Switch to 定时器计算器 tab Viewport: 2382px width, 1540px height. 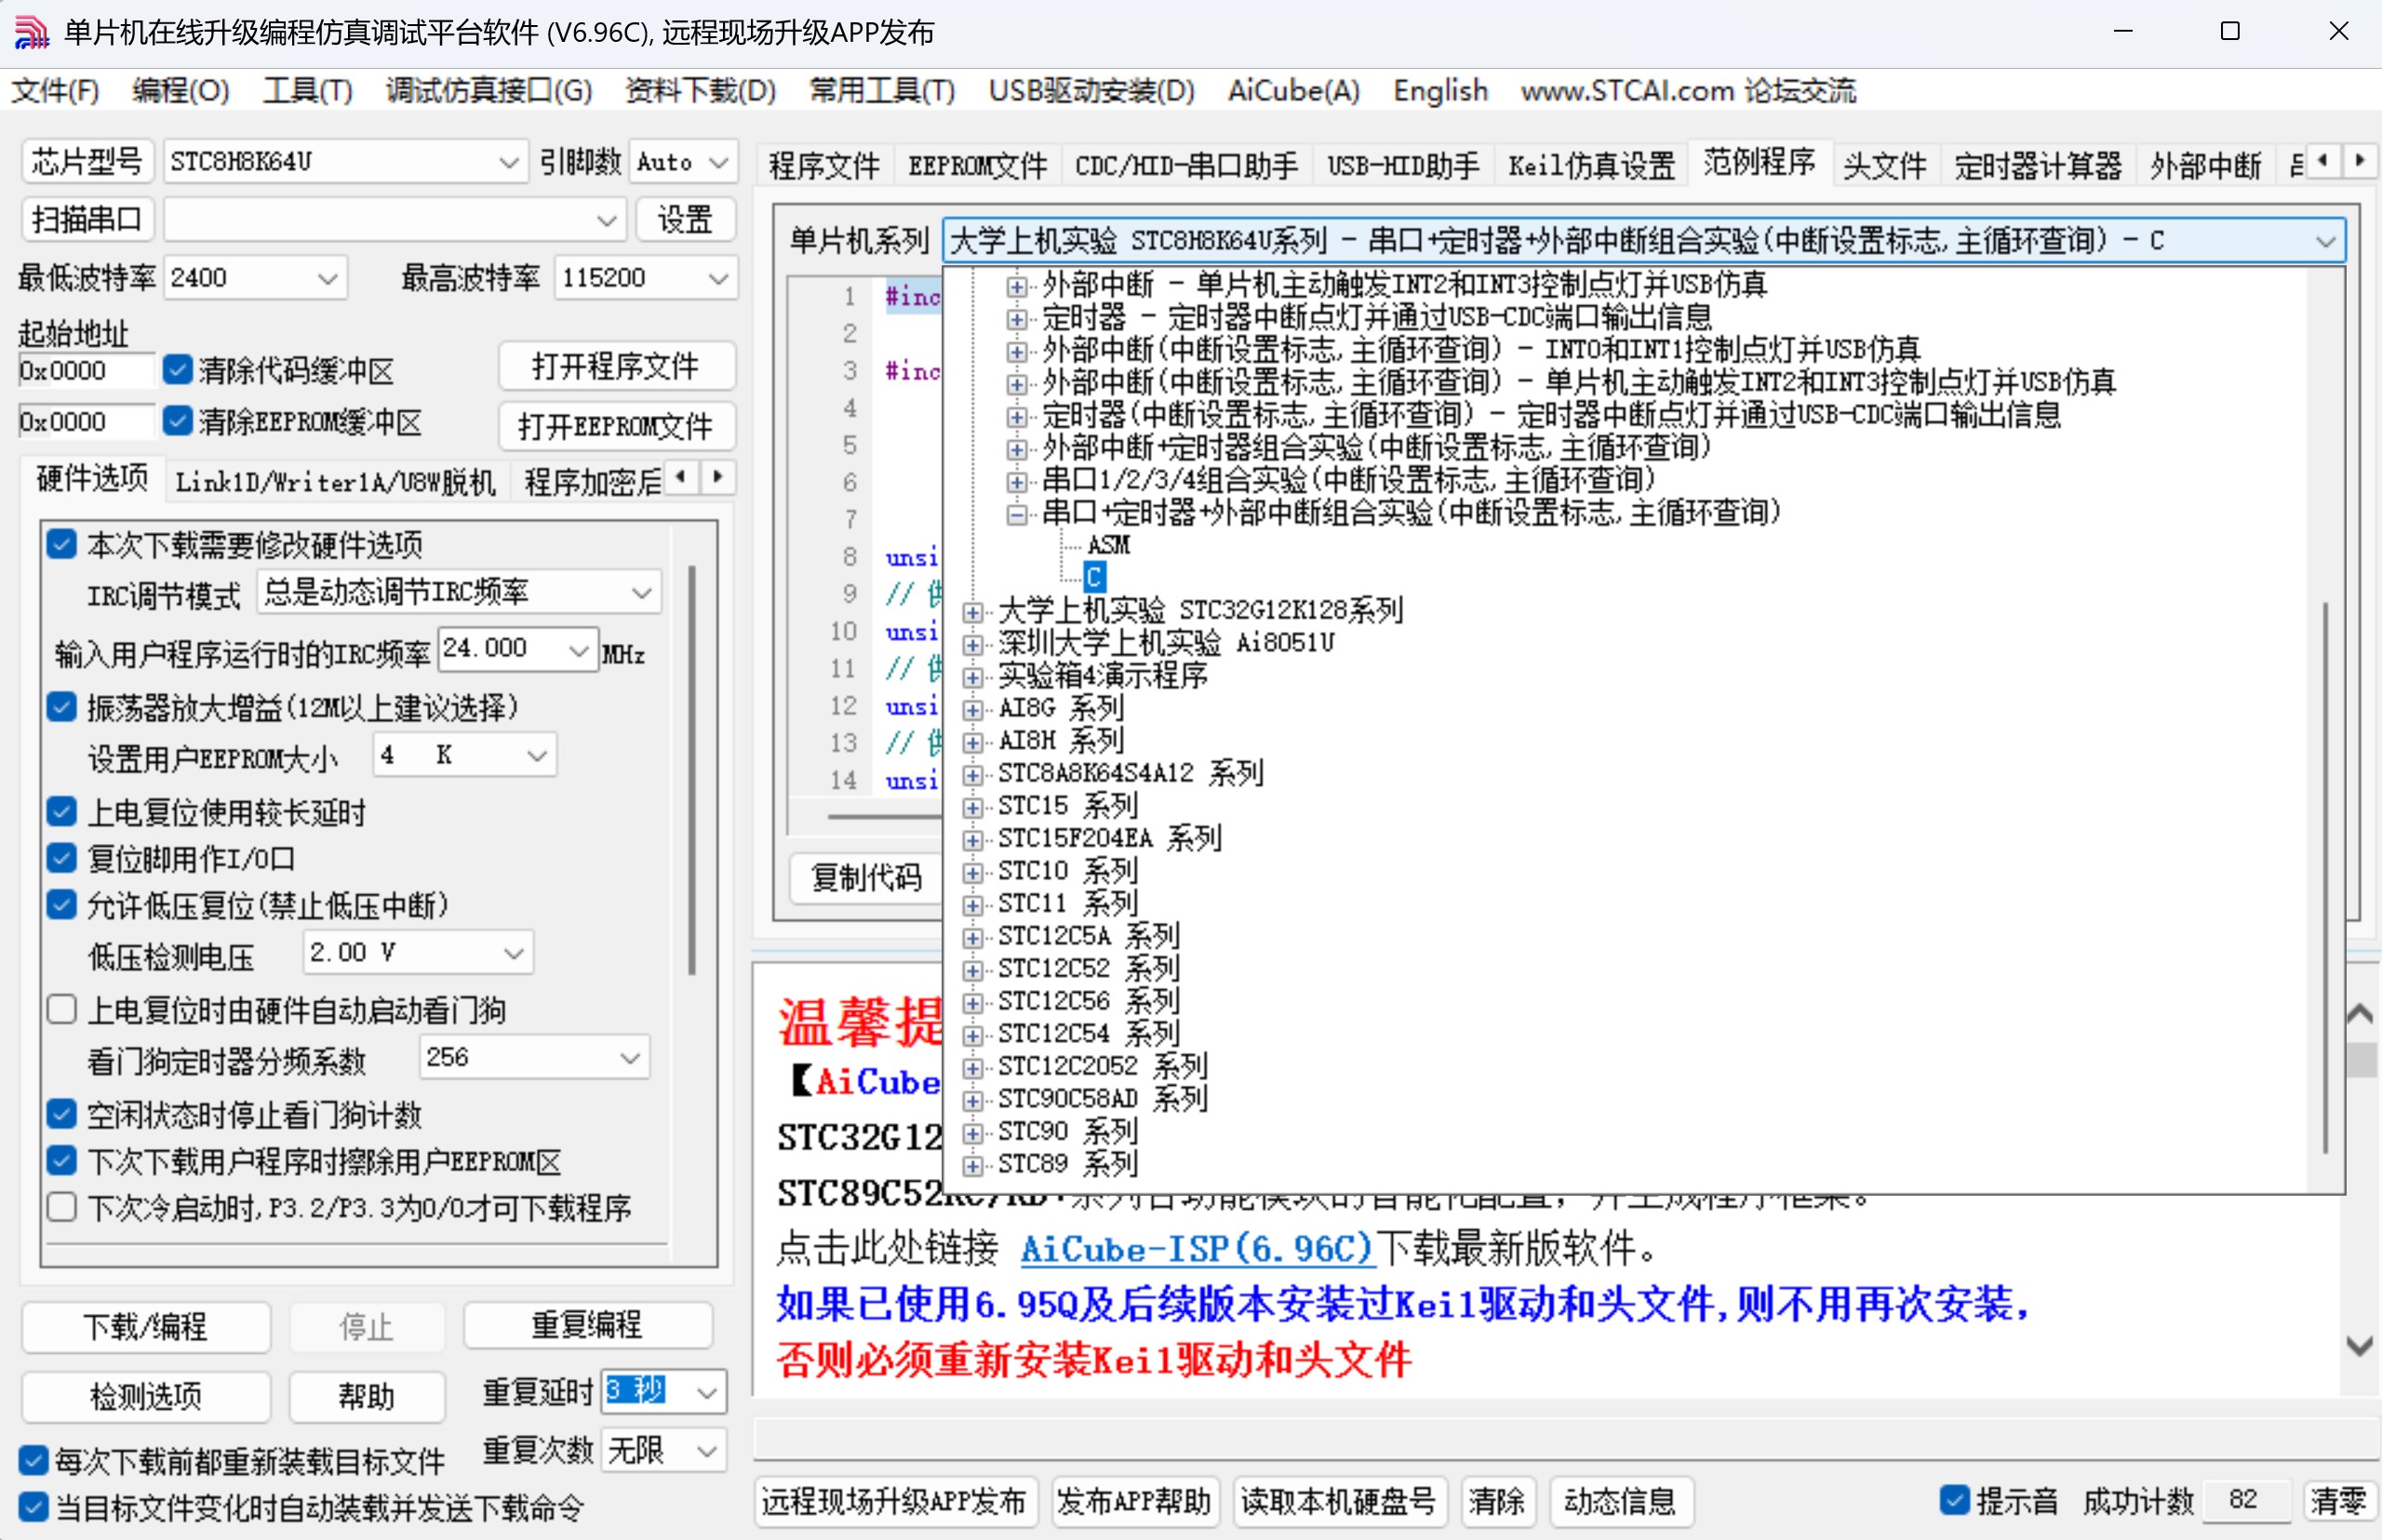2037,165
